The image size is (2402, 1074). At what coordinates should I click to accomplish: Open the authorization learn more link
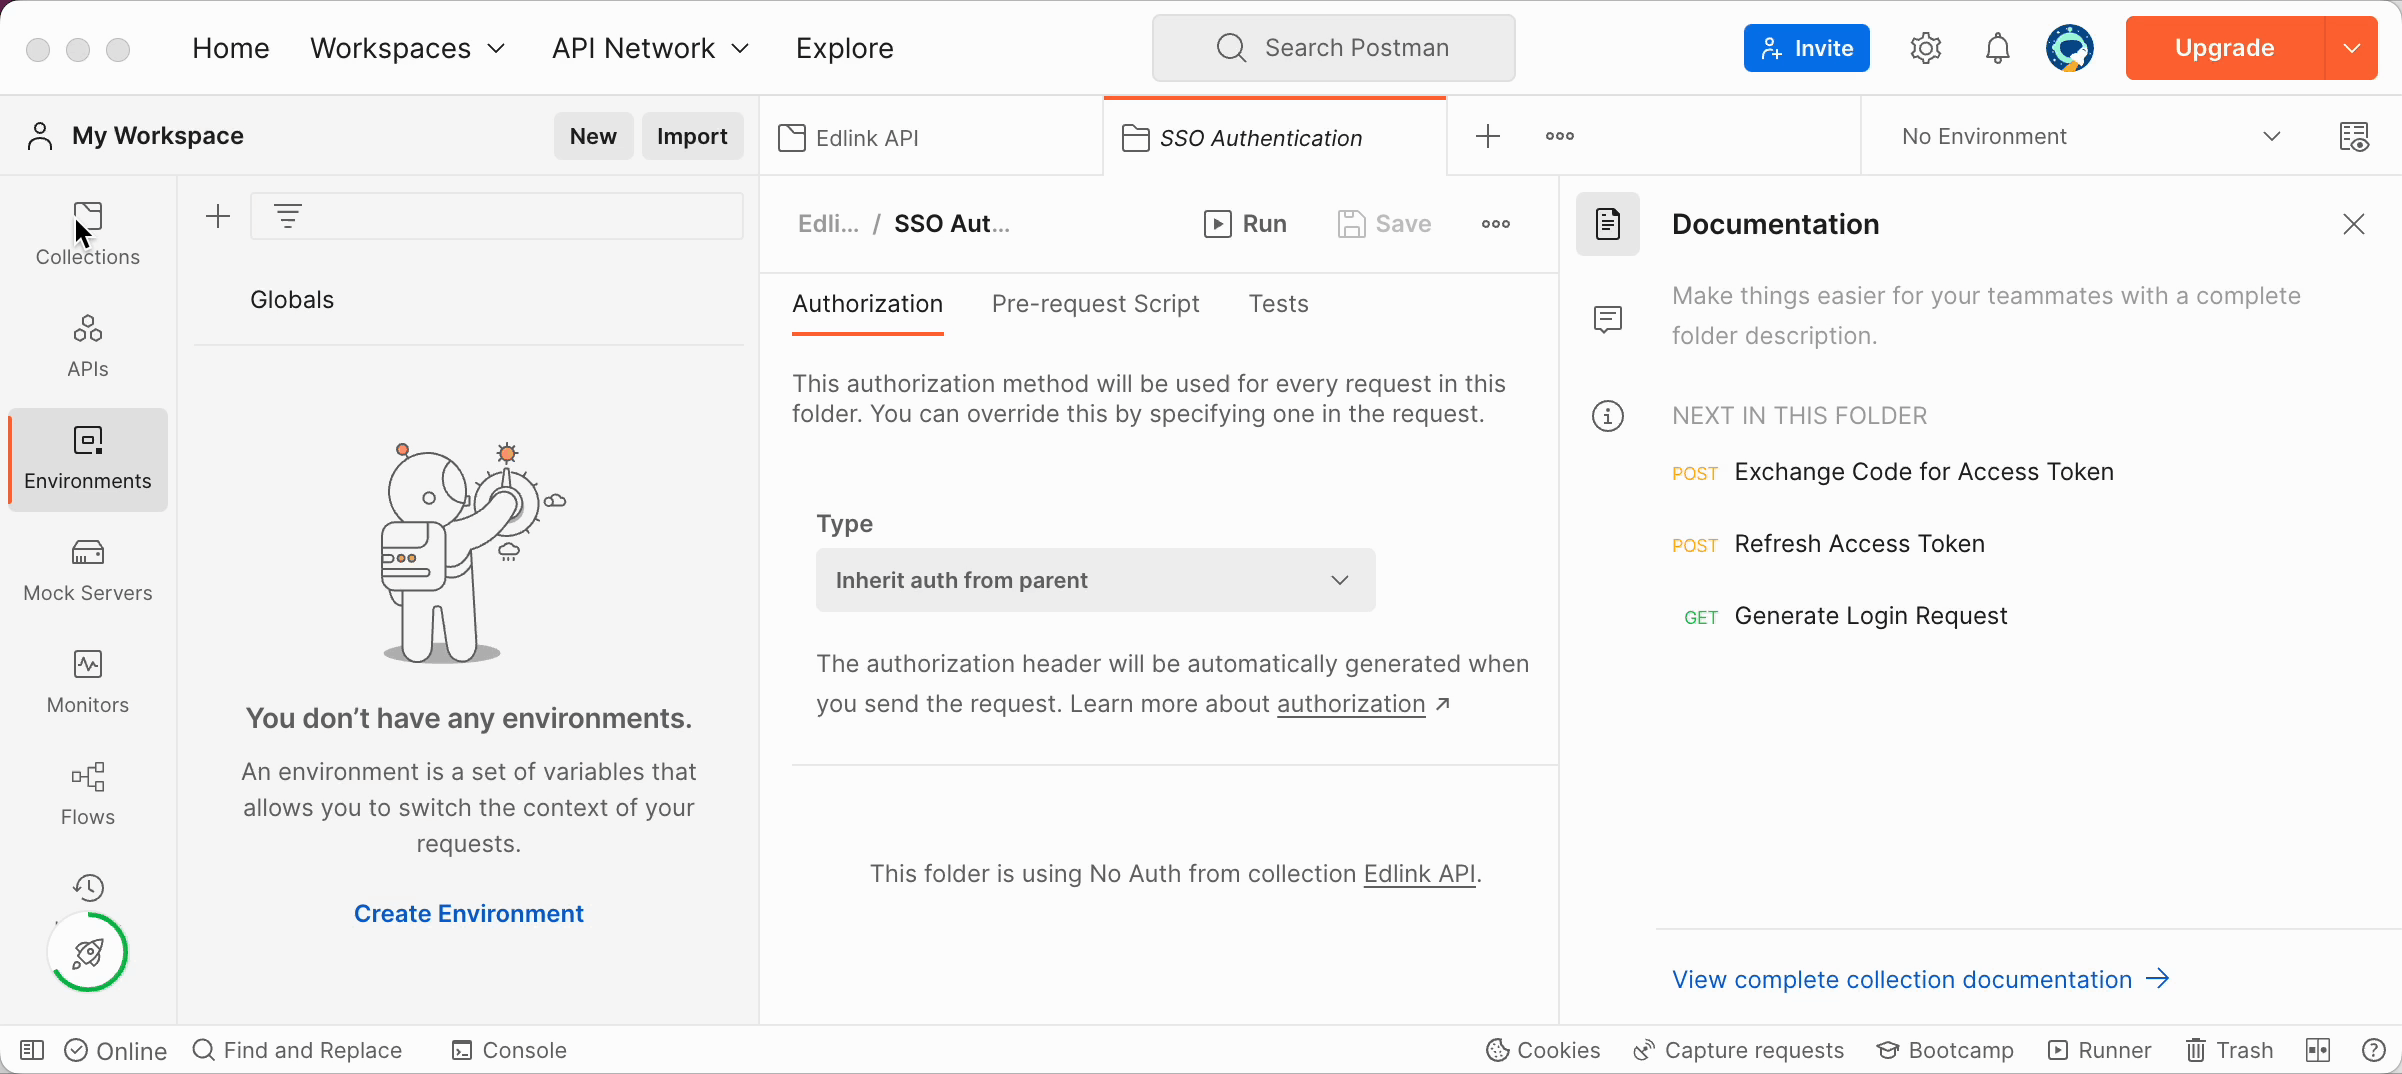tap(1351, 704)
